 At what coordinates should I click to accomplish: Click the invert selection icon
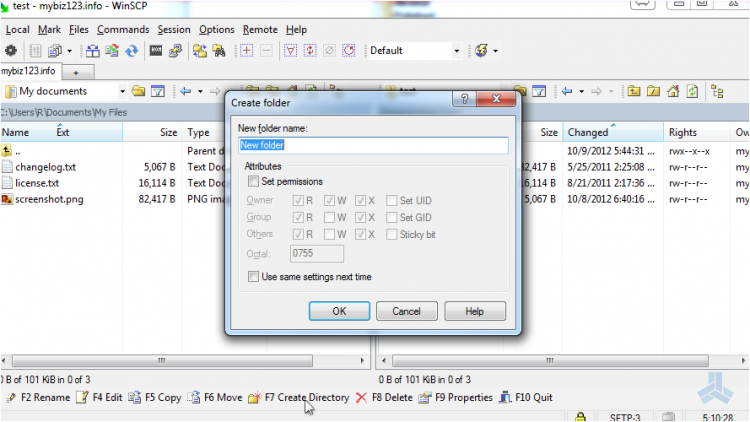(310, 50)
